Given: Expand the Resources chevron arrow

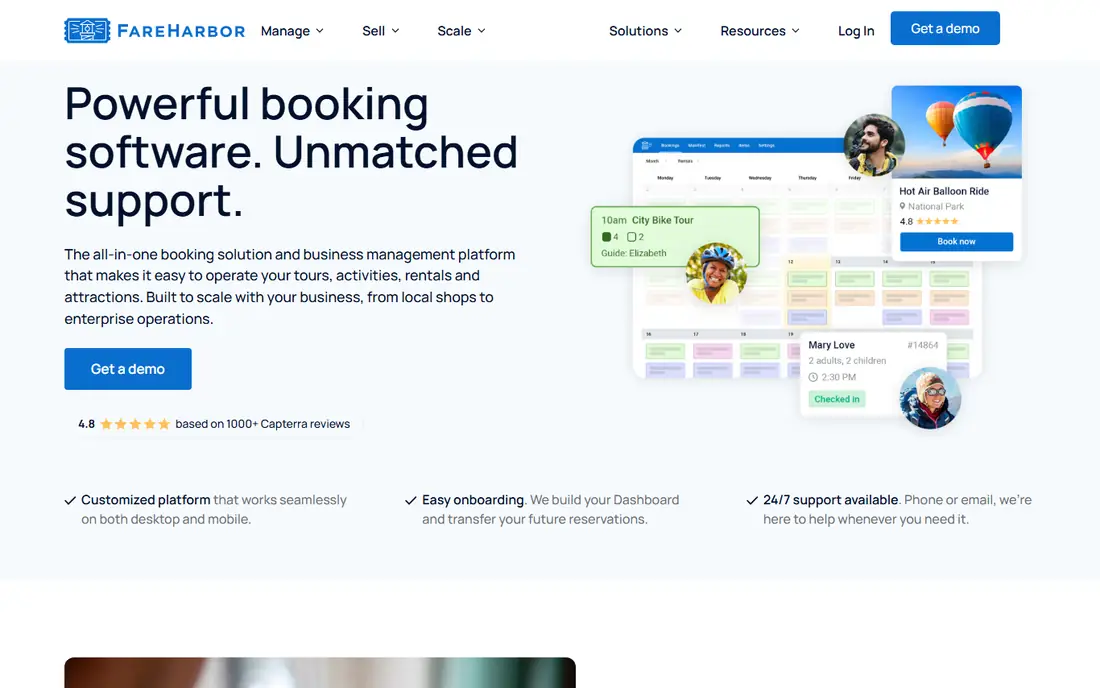Looking at the screenshot, I should pyautogui.click(x=796, y=31).
